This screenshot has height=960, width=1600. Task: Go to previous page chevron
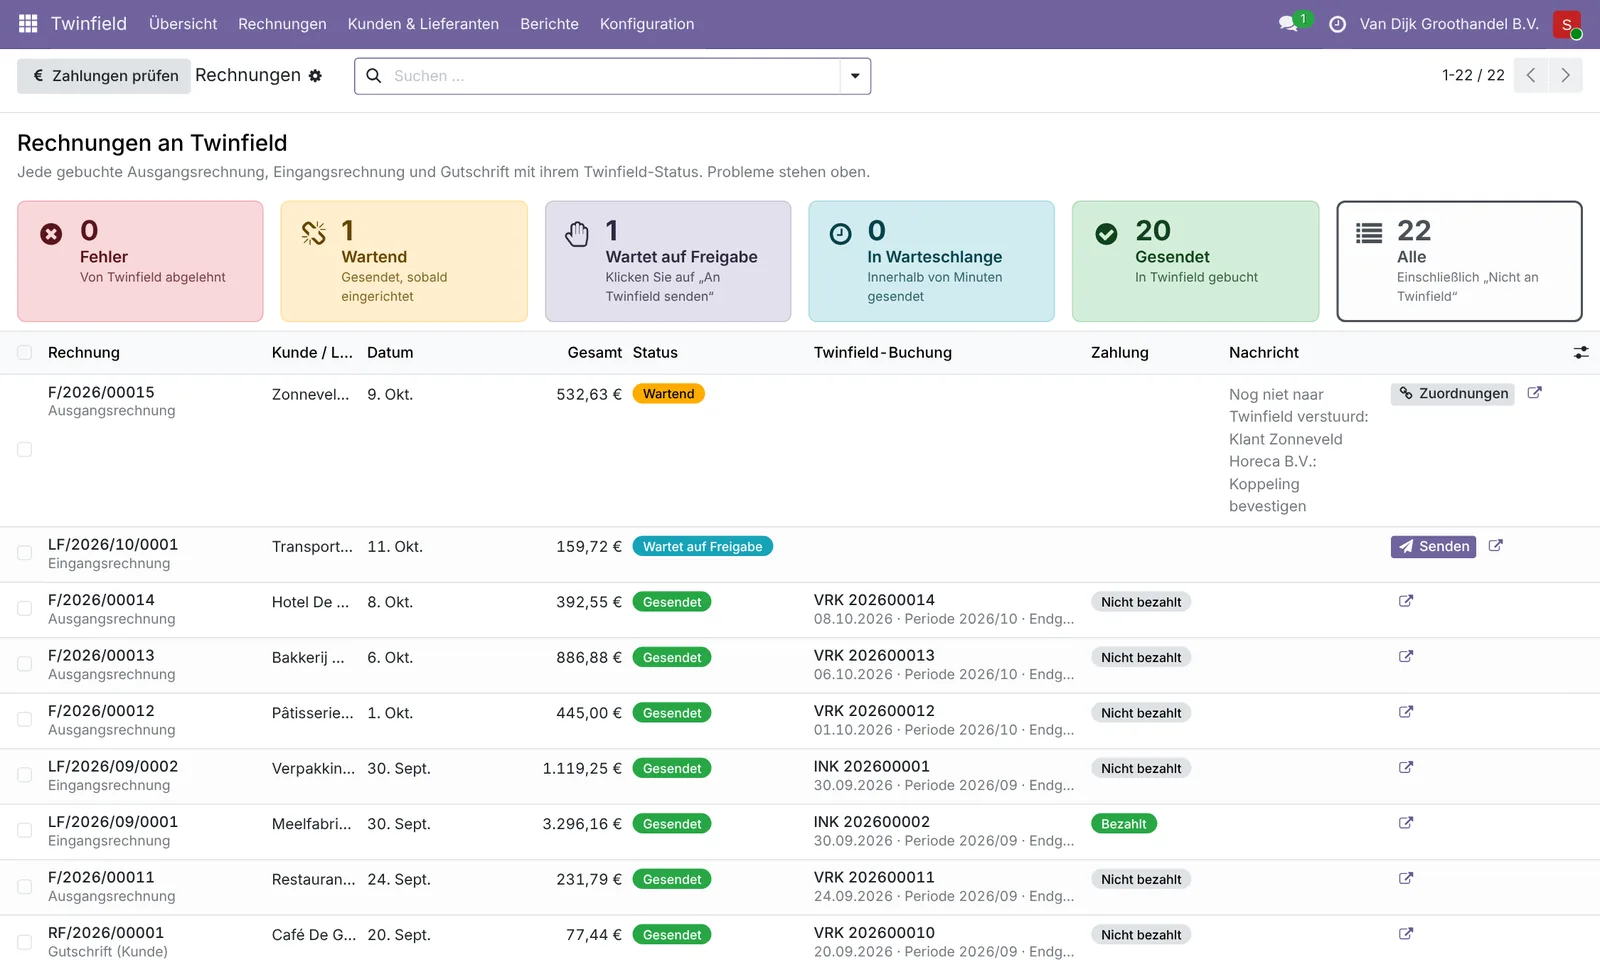(1531, 76)
